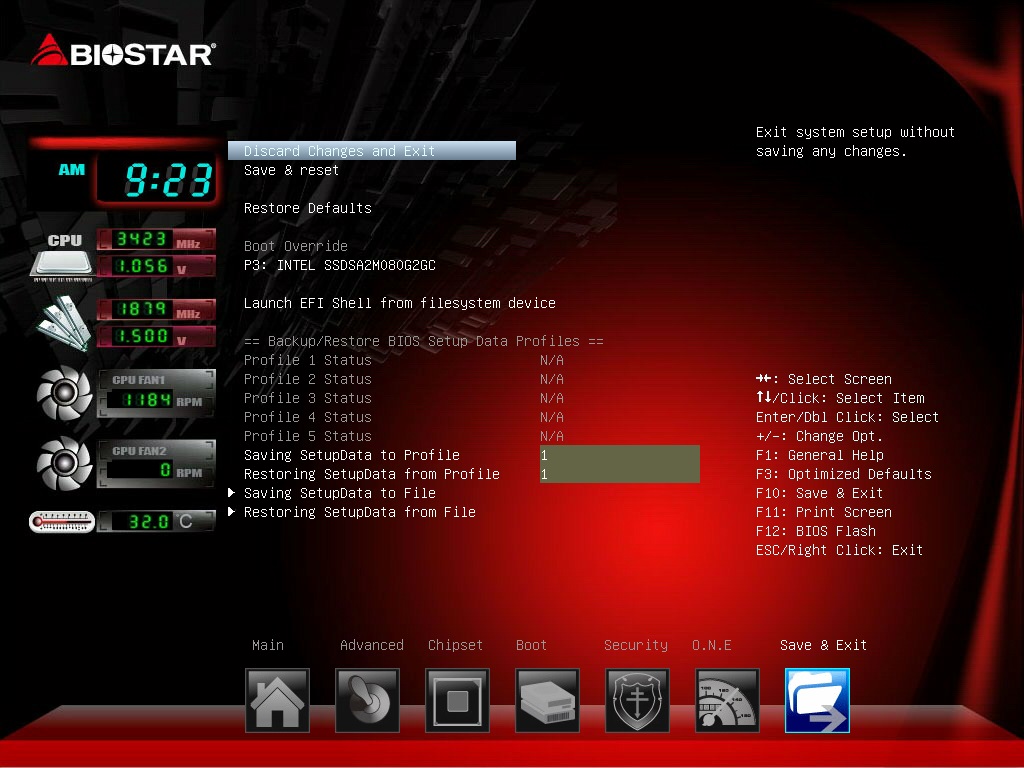Select the Chipset chip icon

[457, 700]
